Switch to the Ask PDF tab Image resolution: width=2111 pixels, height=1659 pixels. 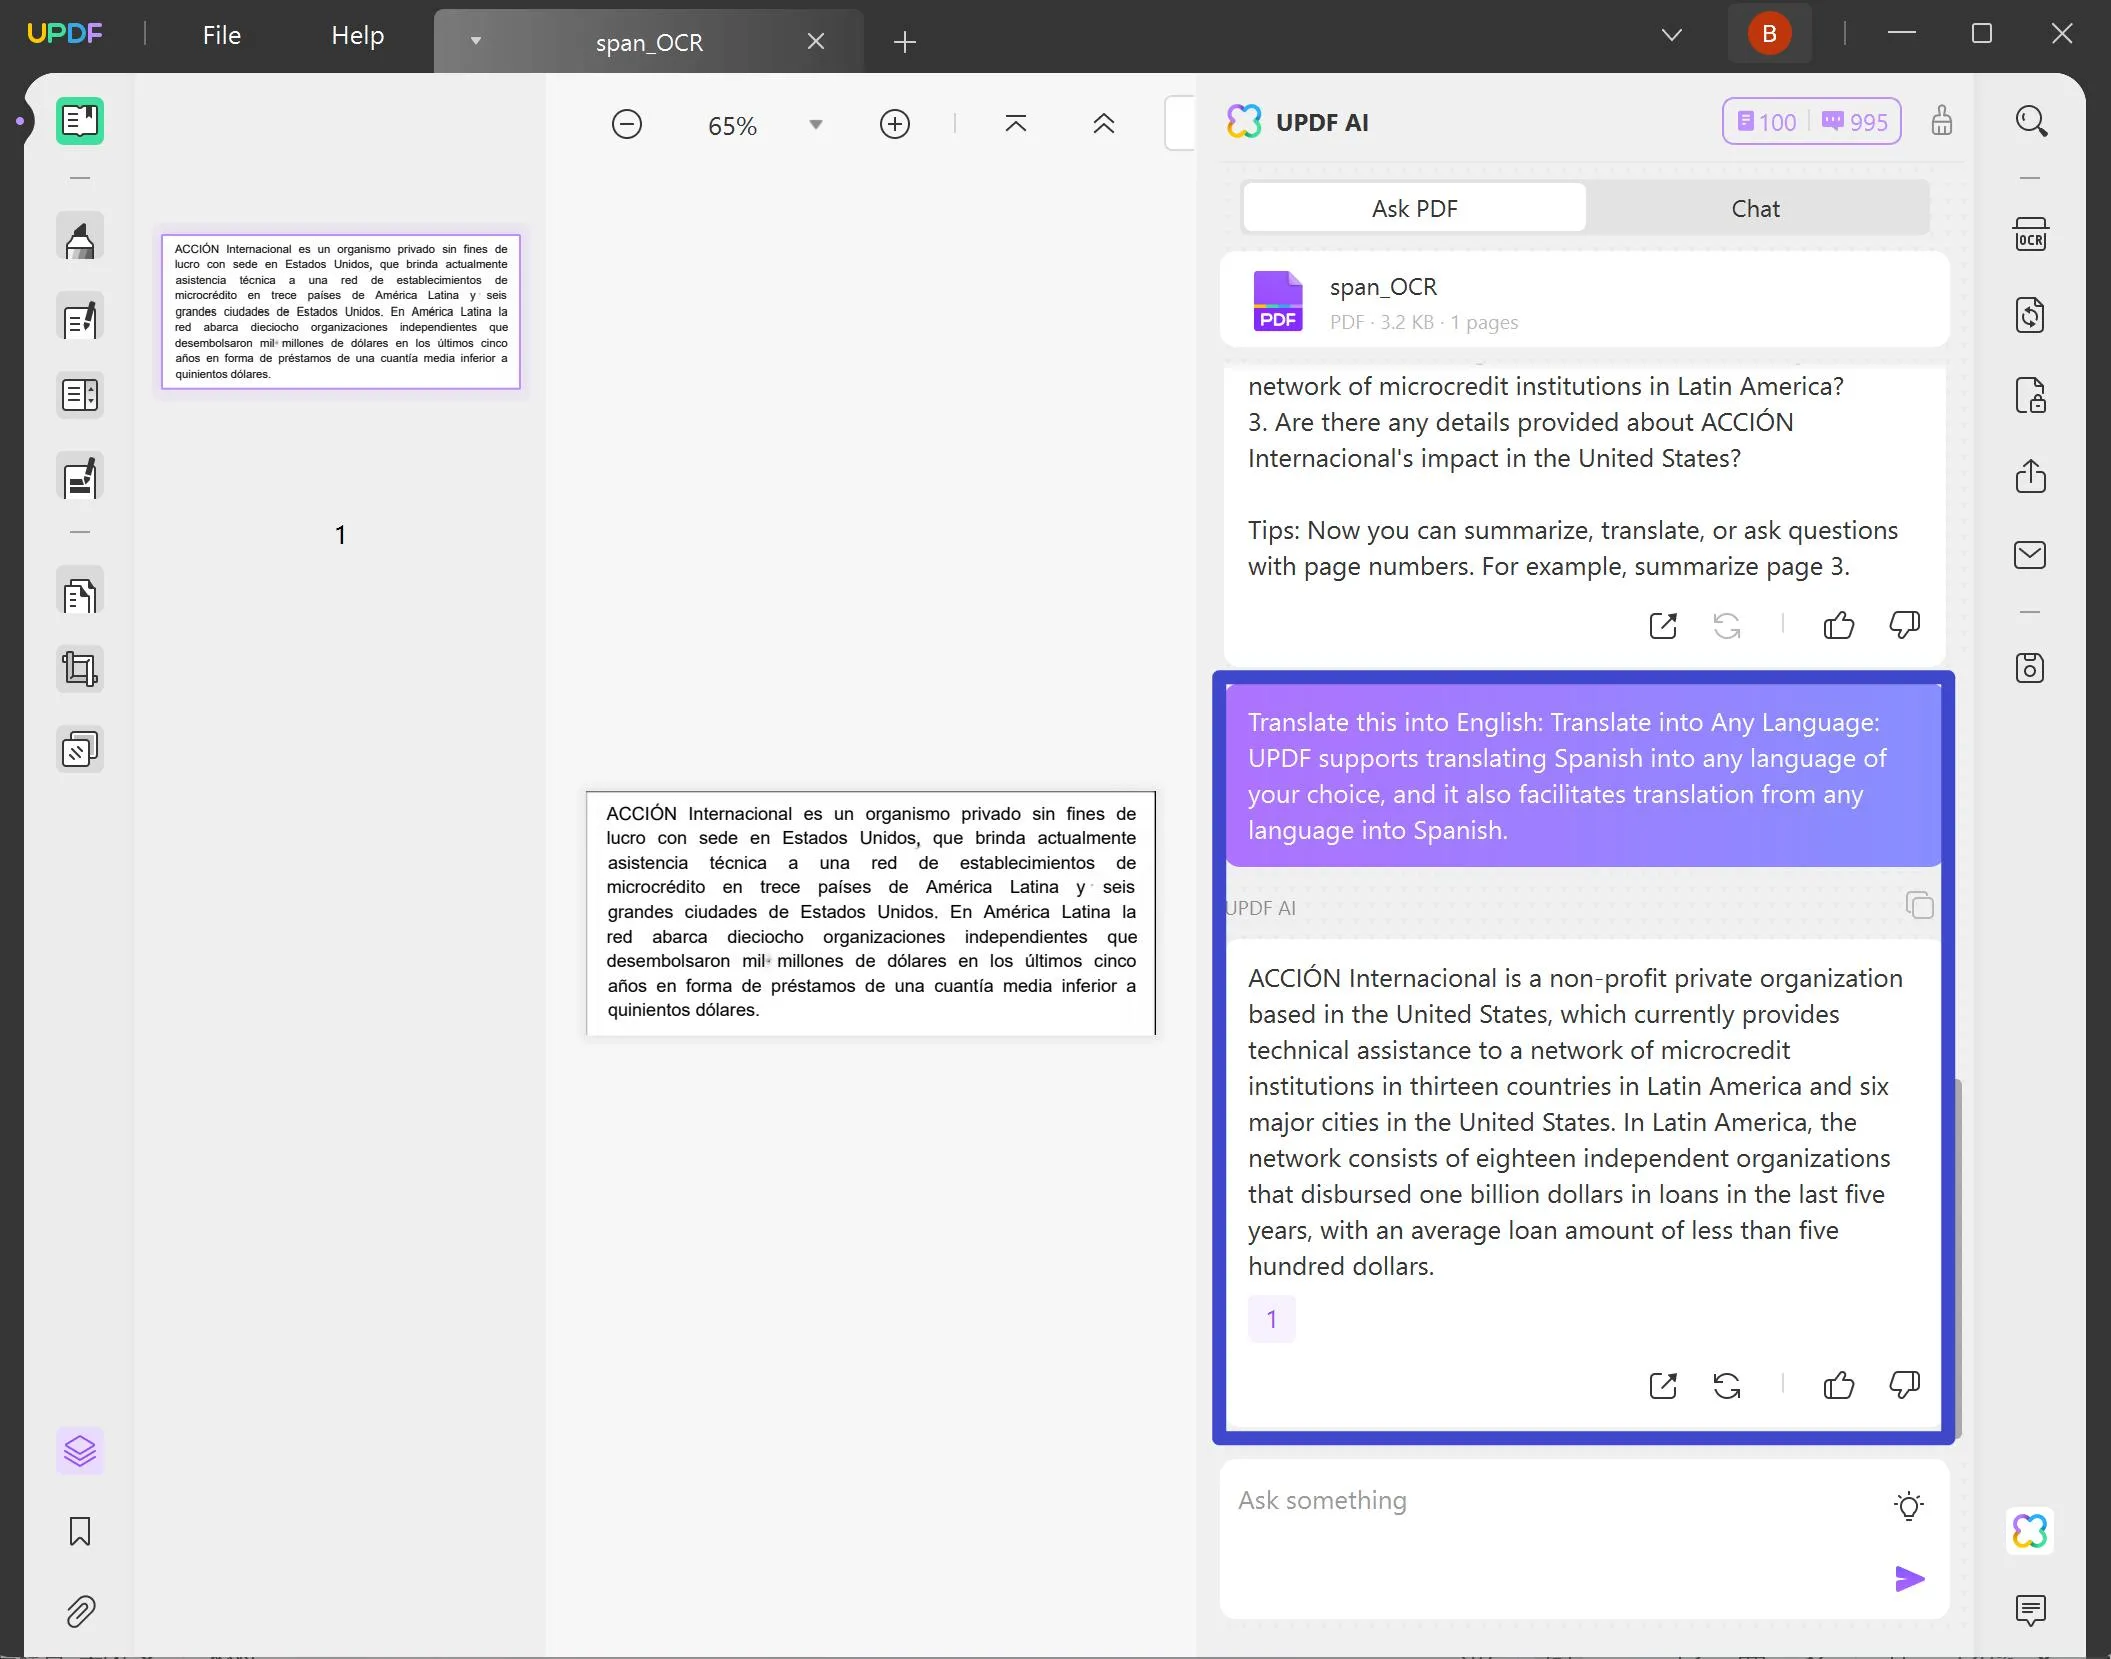1414,207
